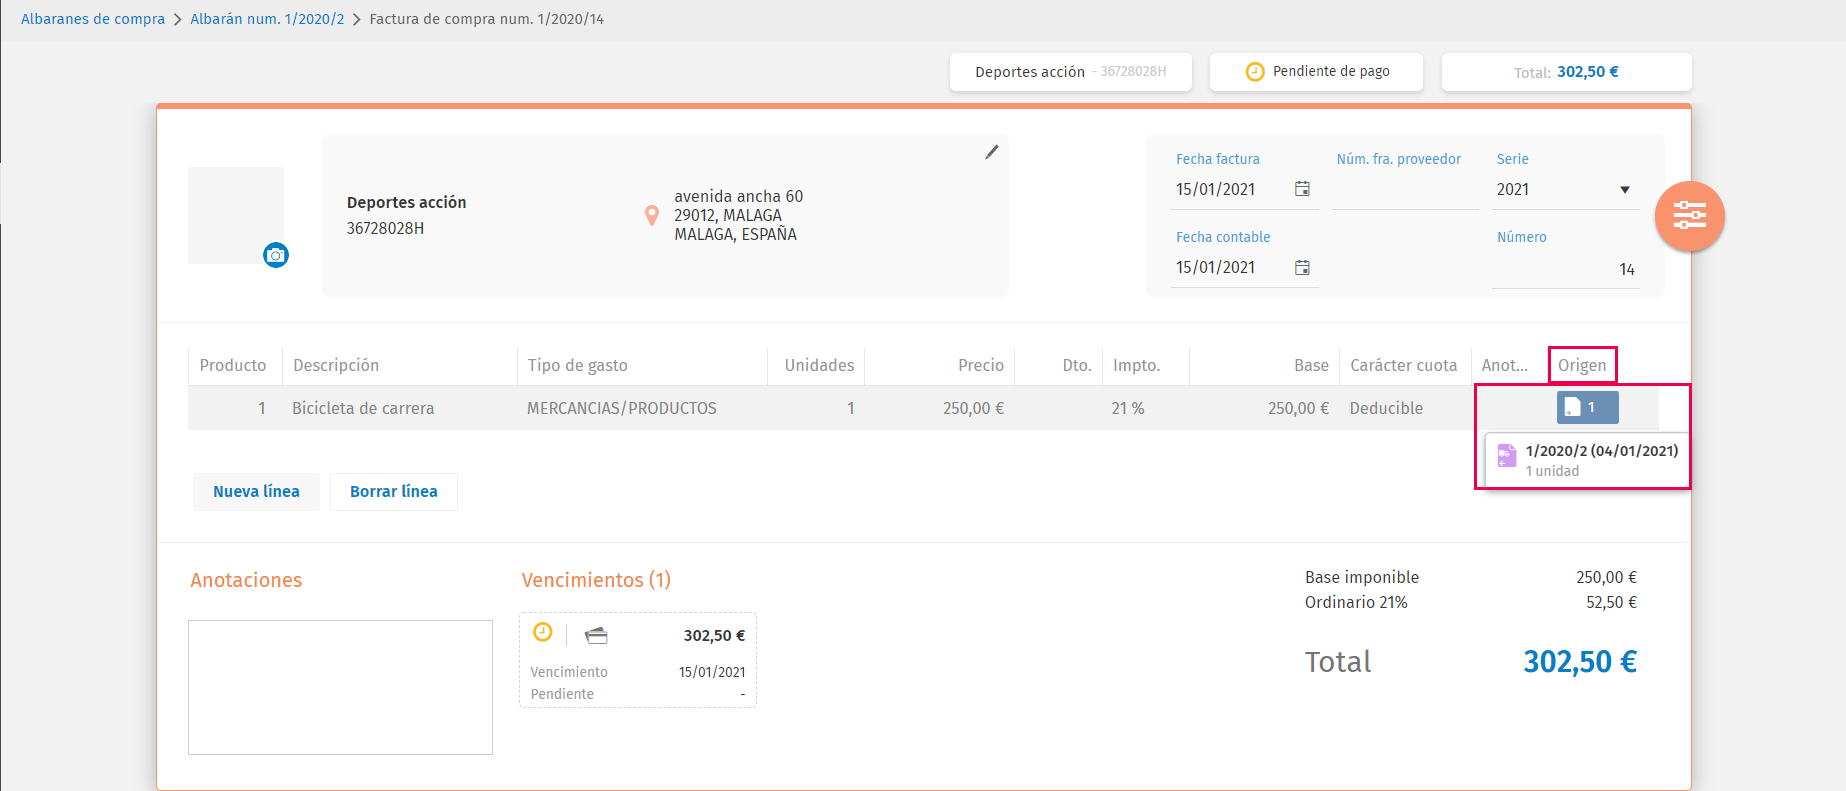Open the purple albarán 1/2020/2 origin document

(x=1586, y=460)
